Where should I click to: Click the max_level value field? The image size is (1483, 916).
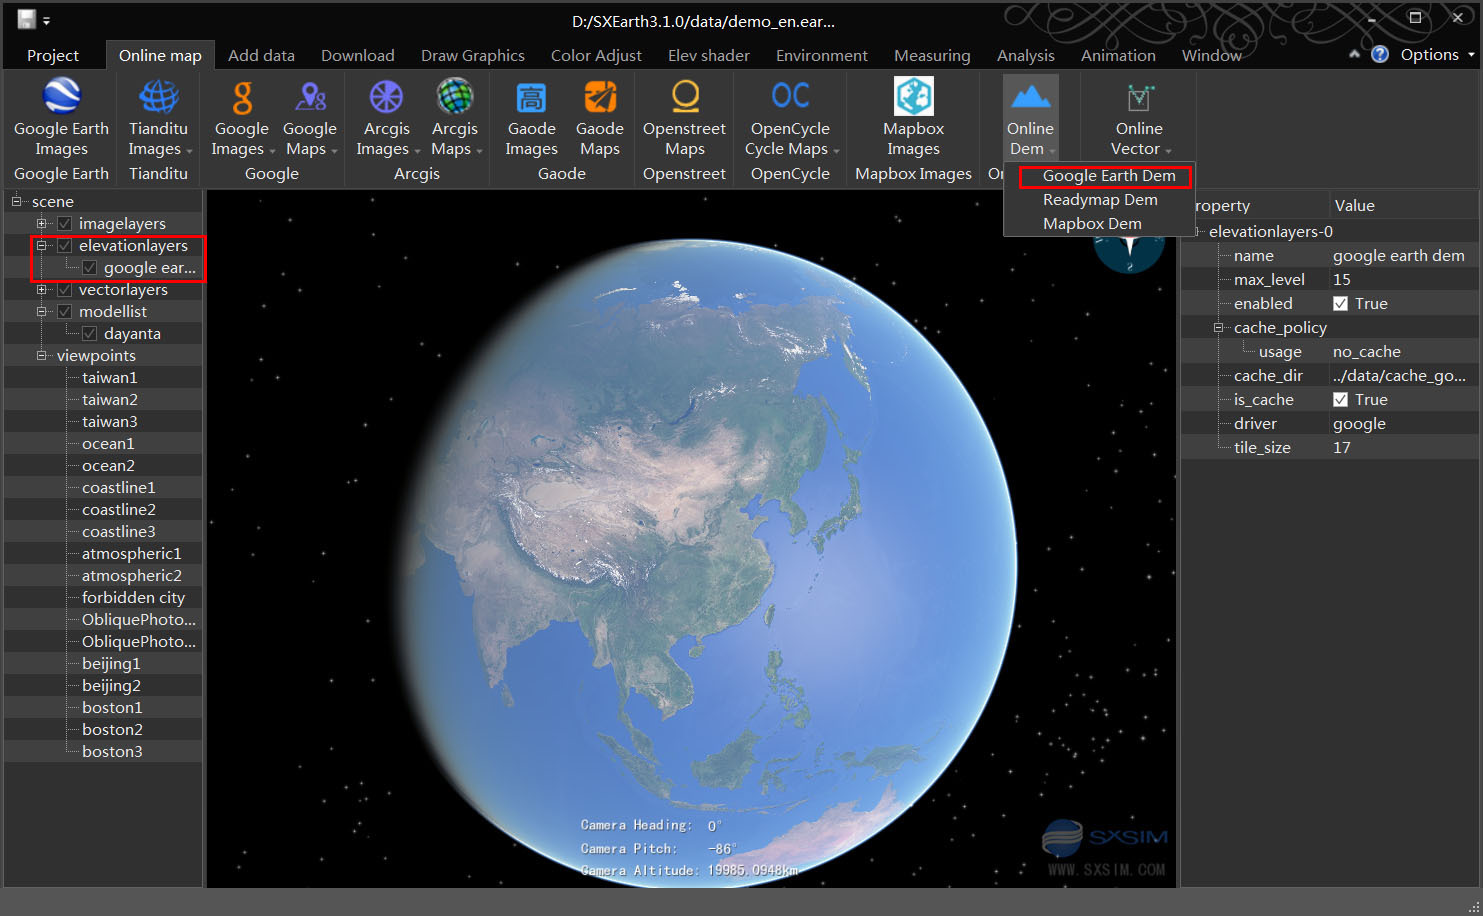point(1400,280)
